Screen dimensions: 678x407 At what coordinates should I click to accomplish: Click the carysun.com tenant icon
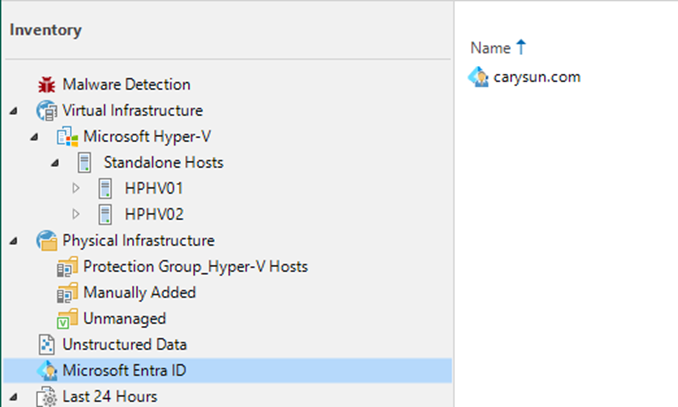pyautogui.click(x=478, y=77)
